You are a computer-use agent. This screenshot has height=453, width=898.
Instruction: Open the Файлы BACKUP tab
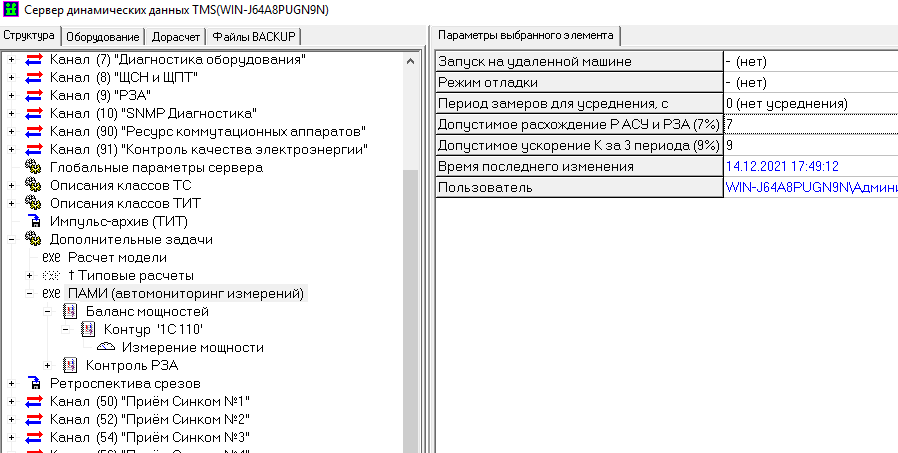coord(255,37)
